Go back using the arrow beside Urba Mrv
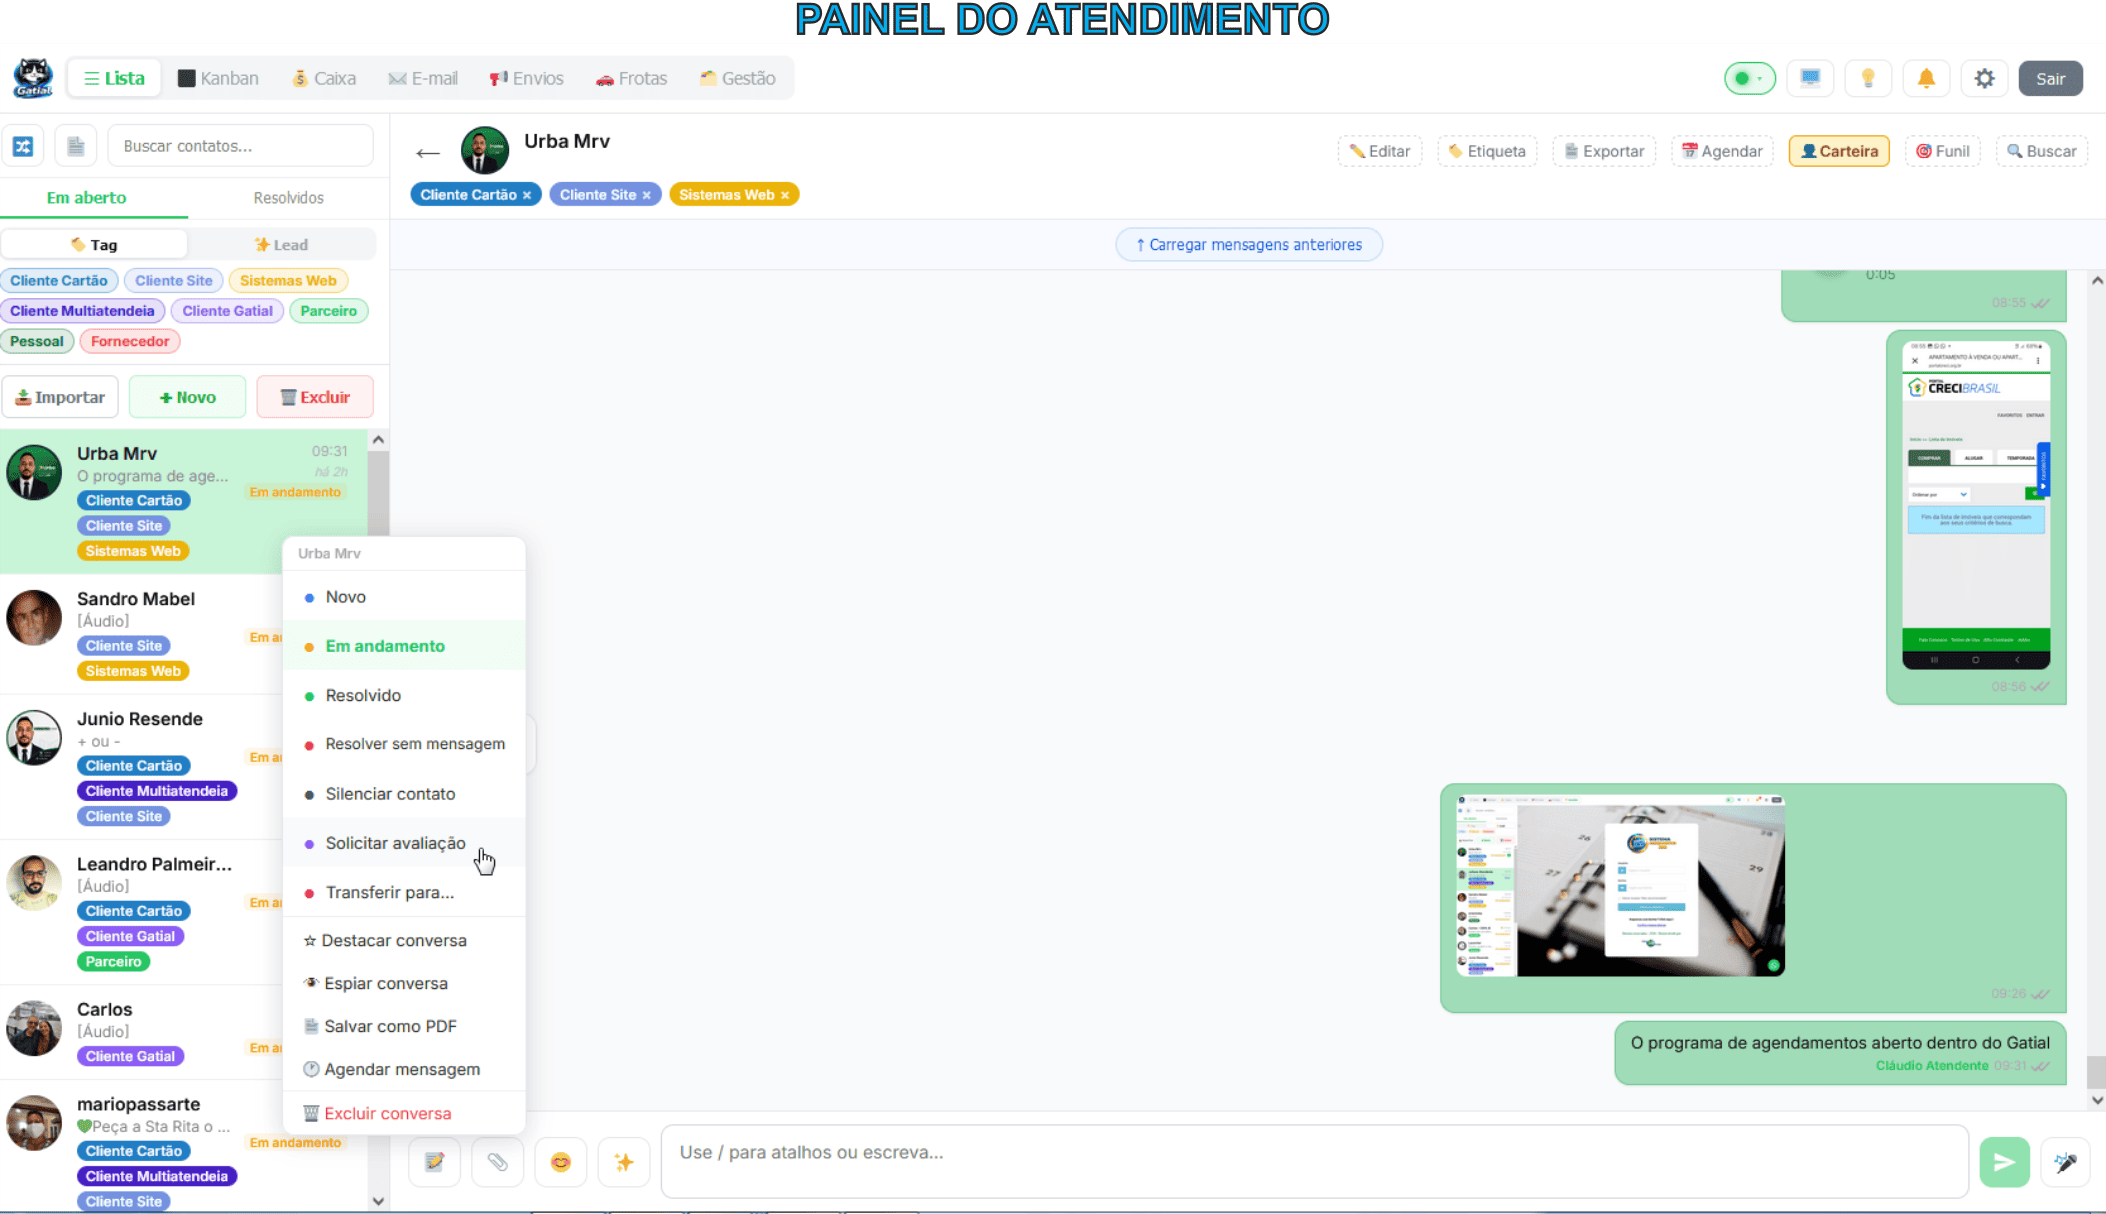The width and height of the screenshot is (2106, 1214). [428, 152]
